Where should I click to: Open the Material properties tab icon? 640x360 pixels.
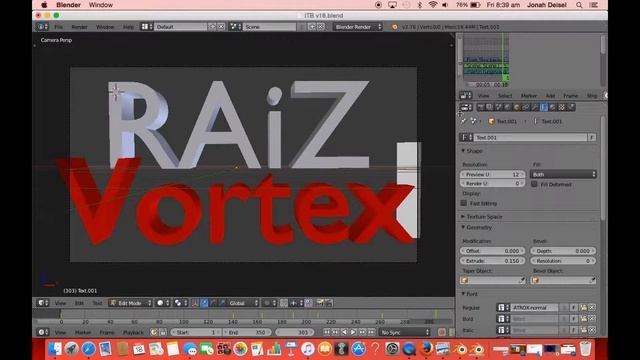pos(553,107)
